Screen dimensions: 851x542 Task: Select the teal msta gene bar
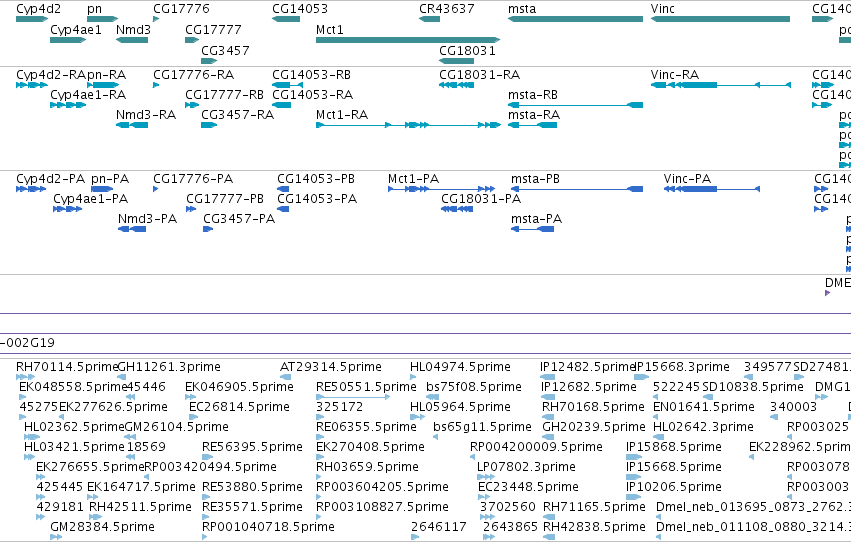coord(575,19)
